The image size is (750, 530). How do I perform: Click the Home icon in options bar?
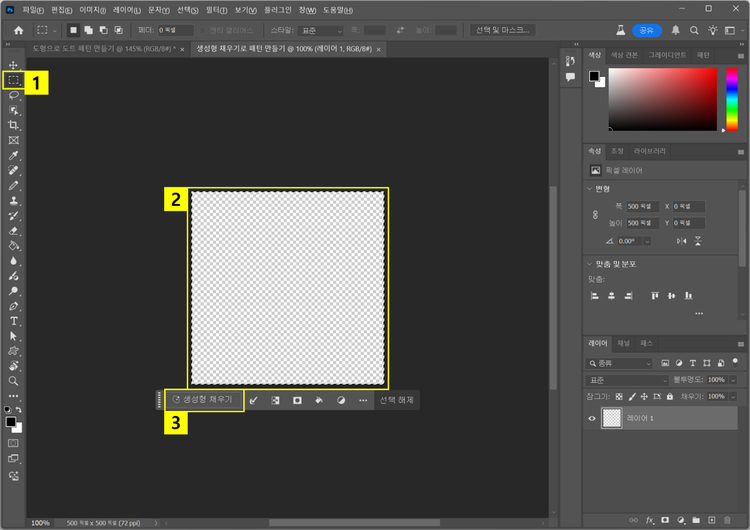tap(18, 30)
